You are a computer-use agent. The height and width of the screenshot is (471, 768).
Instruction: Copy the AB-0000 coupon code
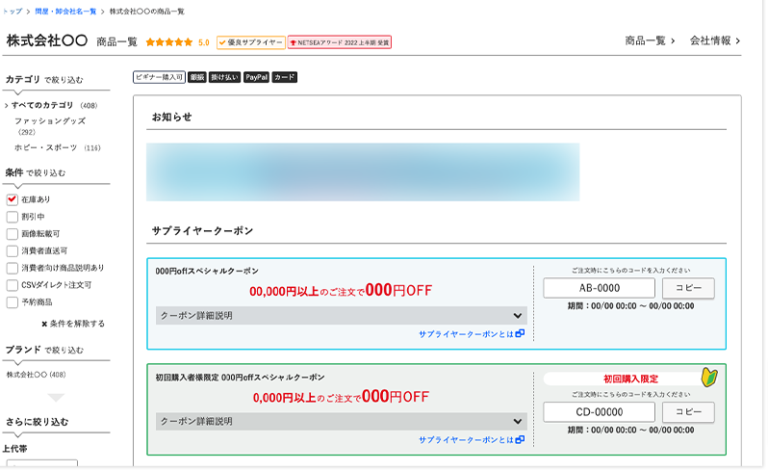point(688,288)
